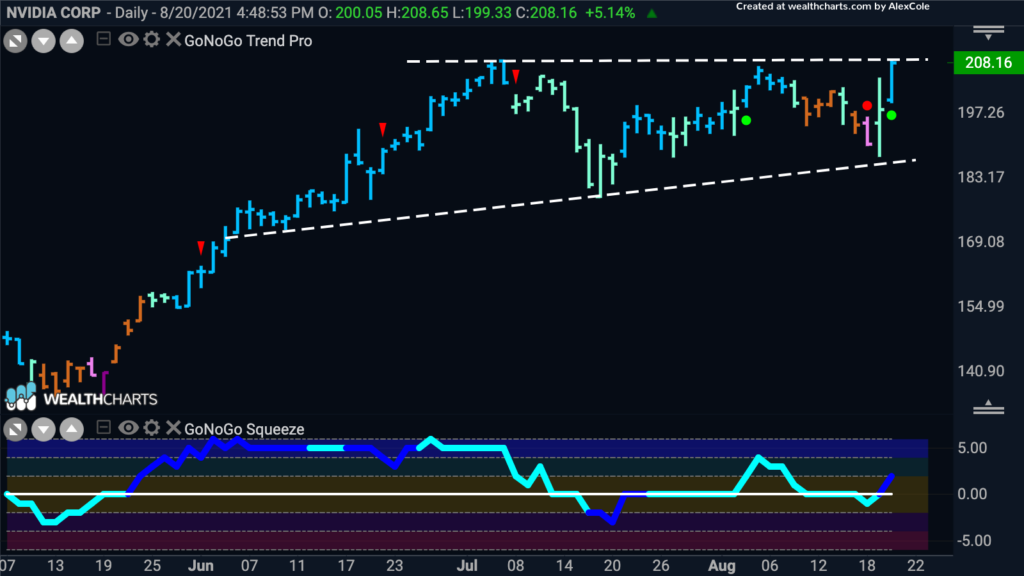This screenshot has width=1024, height=576.
Task: Remove the GoNoGo Trend Pro indicator
Action: pos(173,40)
